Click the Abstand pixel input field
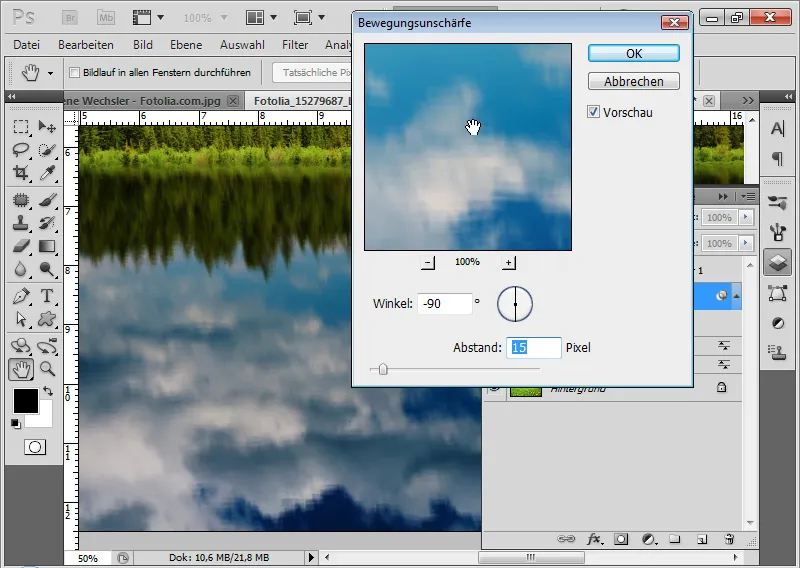800x568 pixels. pos(534,348)
